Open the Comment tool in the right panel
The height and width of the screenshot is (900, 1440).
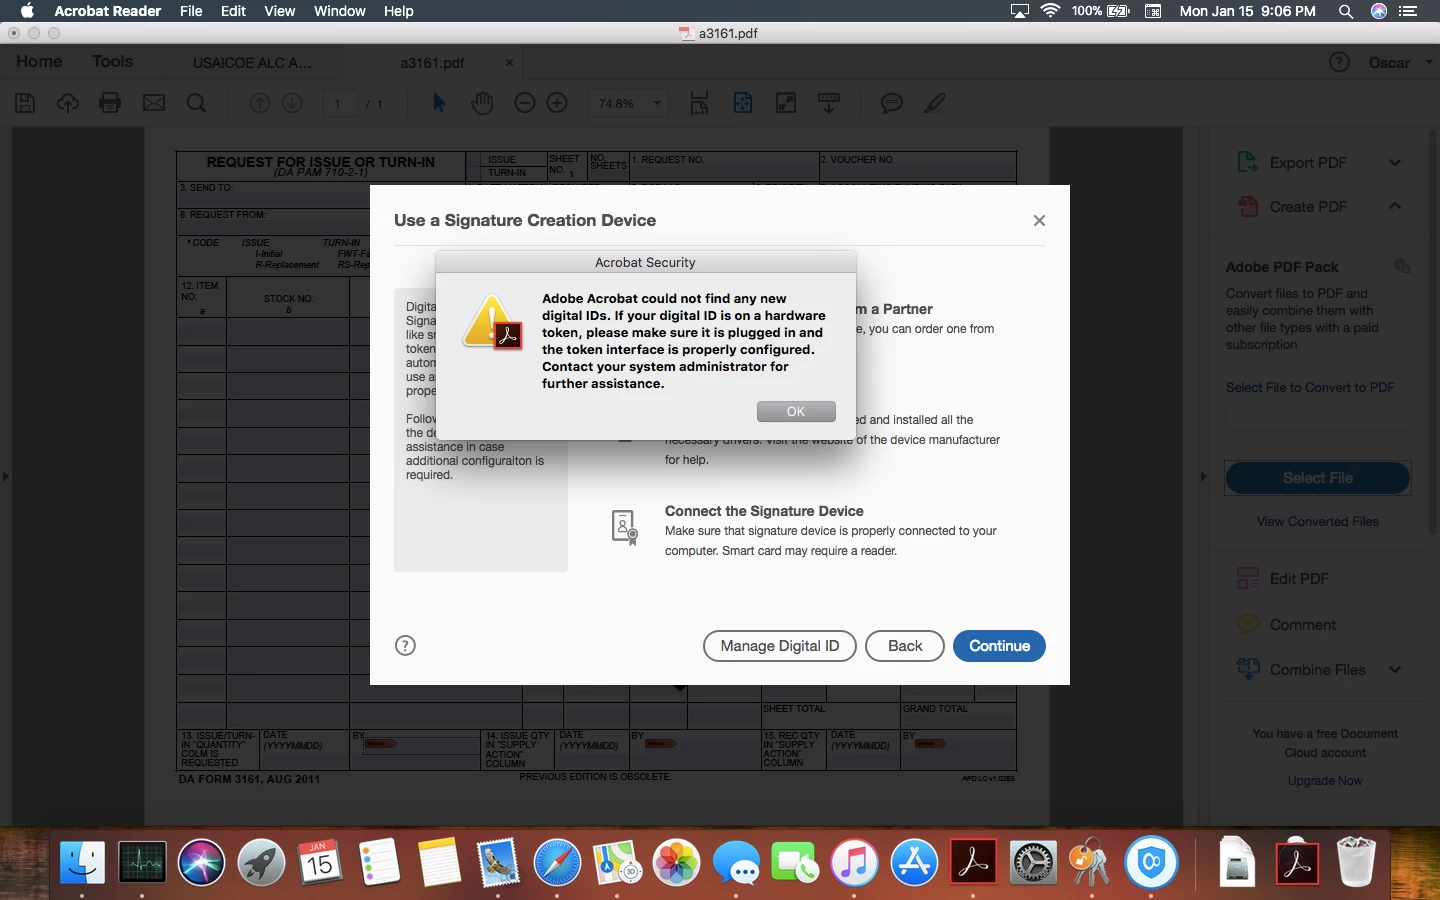[x=1302, y=625]
